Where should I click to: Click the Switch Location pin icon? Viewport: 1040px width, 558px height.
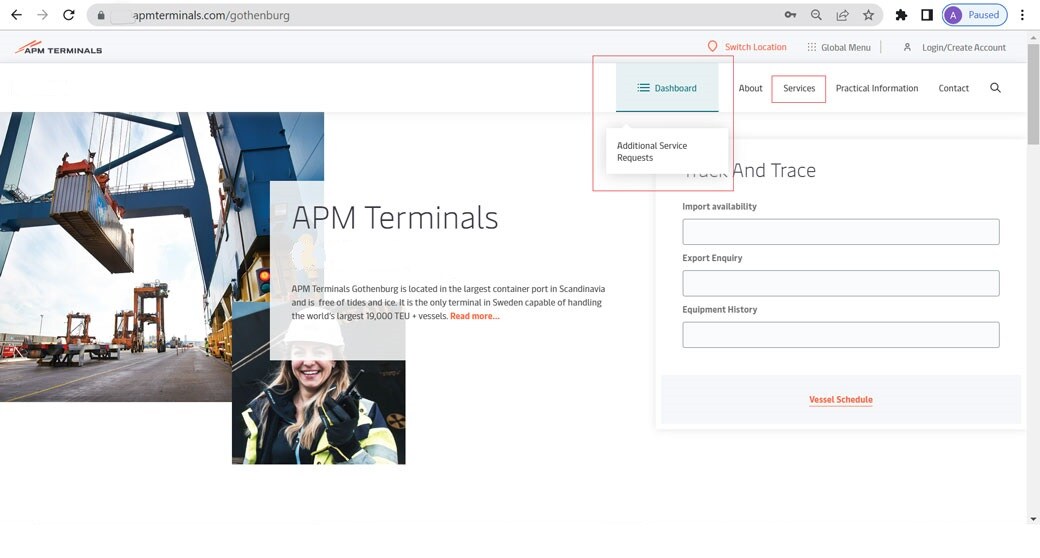click(x=712, y=46)
